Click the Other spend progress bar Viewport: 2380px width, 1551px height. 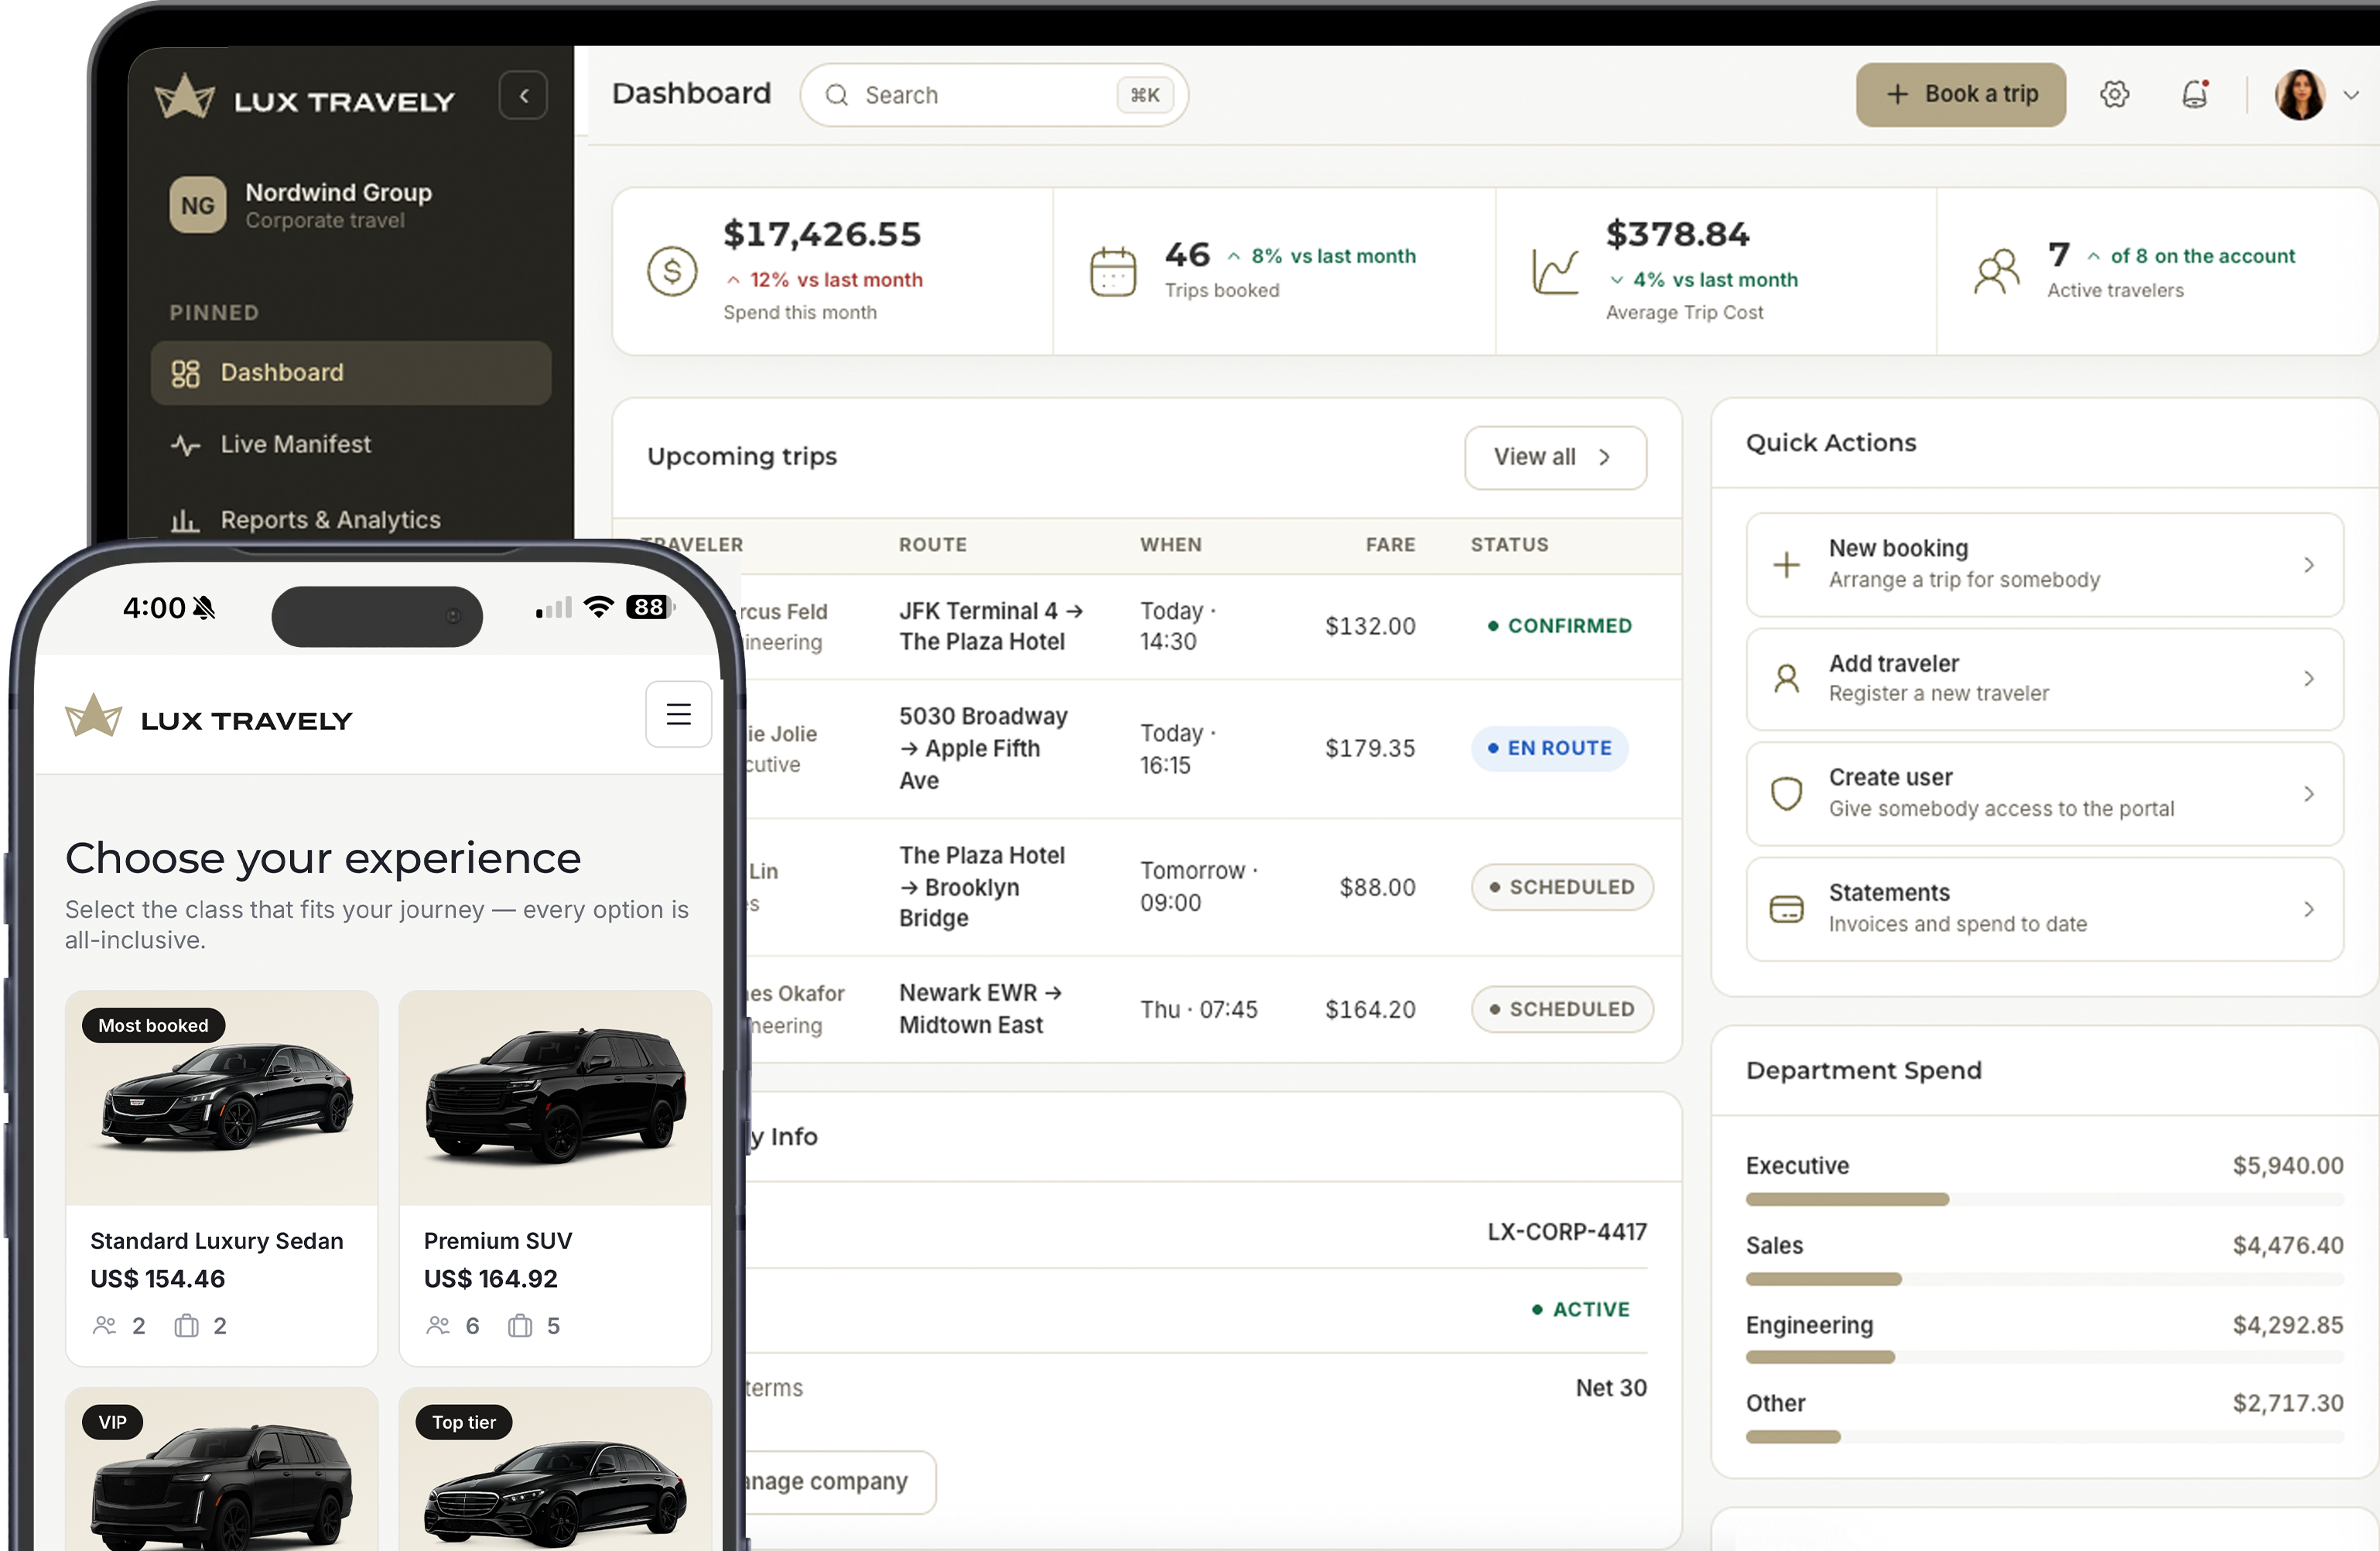coord(2044,1437)
